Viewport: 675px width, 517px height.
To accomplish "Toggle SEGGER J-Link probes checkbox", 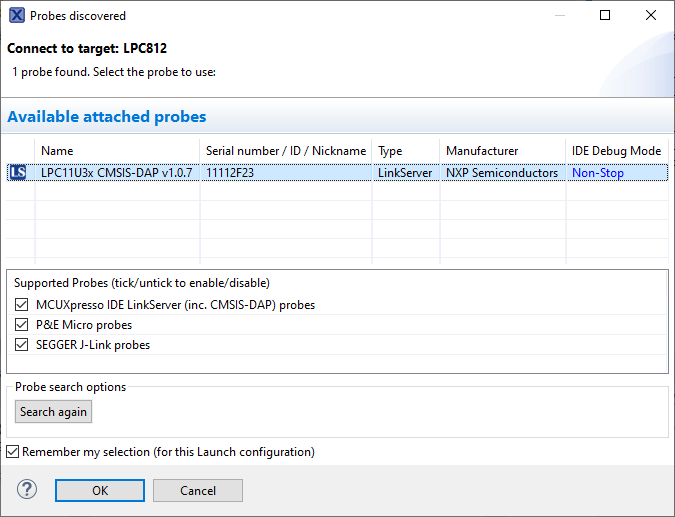I will 22,345.
